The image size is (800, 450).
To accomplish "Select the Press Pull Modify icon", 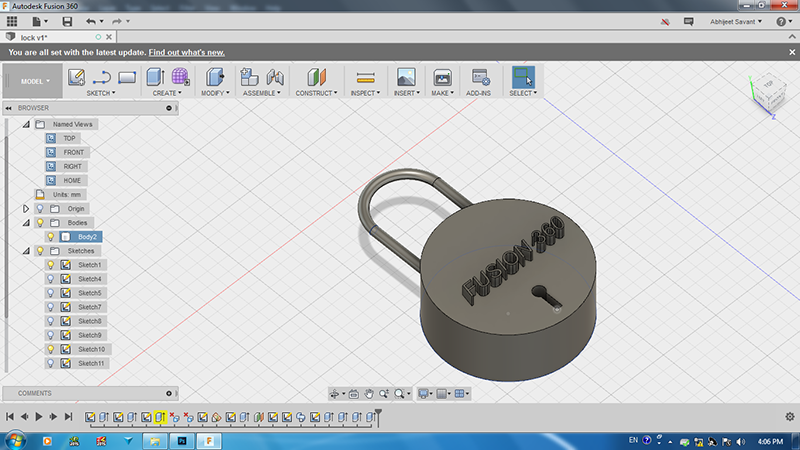I will click(x=215, y=77).
